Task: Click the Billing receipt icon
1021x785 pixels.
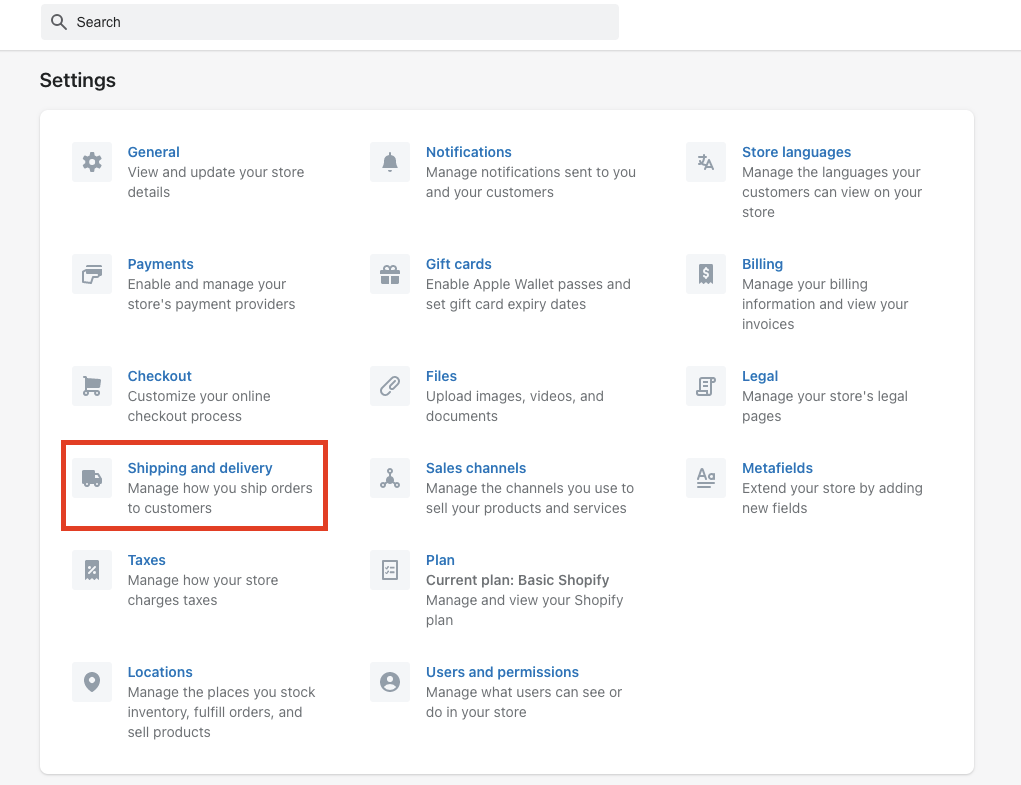Action: [706, 274]
